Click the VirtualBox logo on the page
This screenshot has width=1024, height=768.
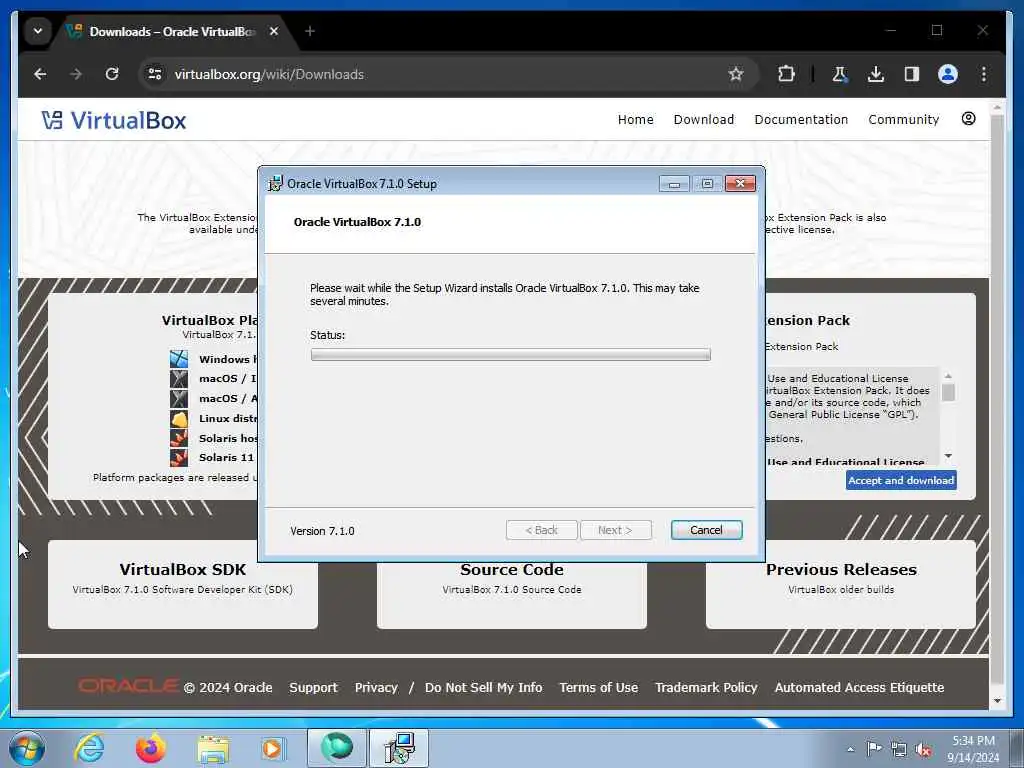tap(114, 120)
